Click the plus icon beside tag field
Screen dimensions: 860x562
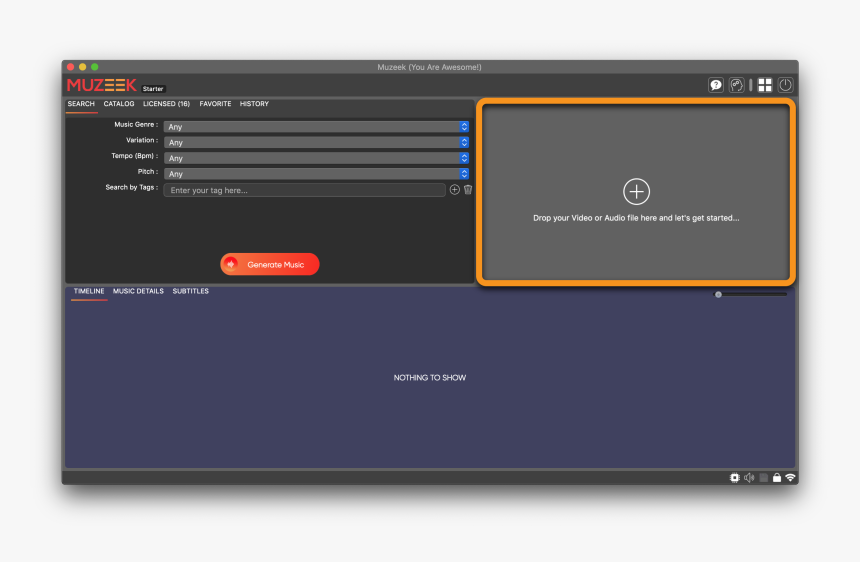pyautogui.click(x=454, y=190)
